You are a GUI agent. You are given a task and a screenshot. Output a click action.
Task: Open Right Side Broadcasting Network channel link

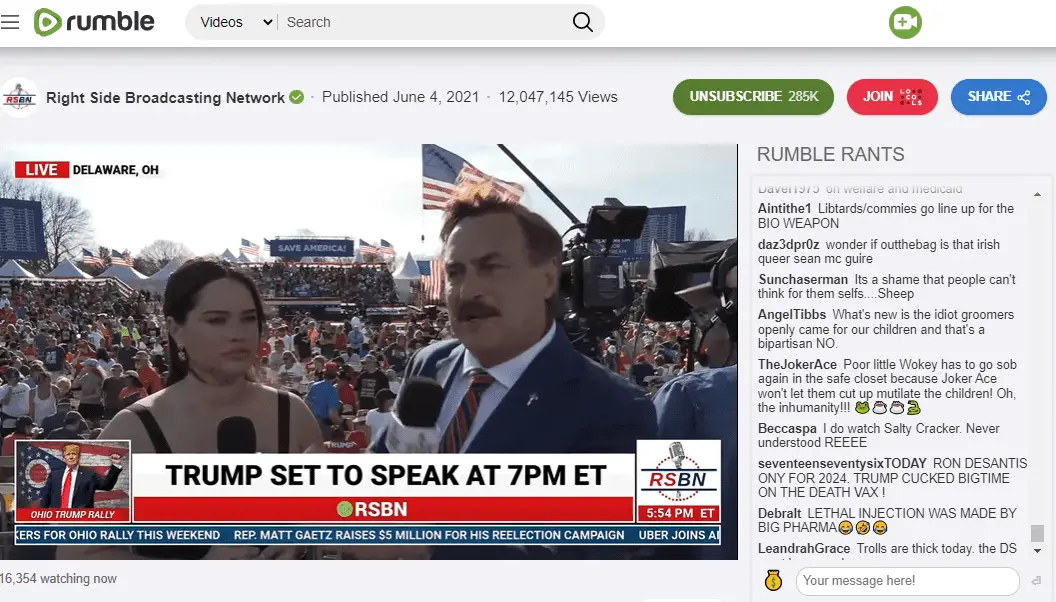pyautogui.click(x=165, y=97)
